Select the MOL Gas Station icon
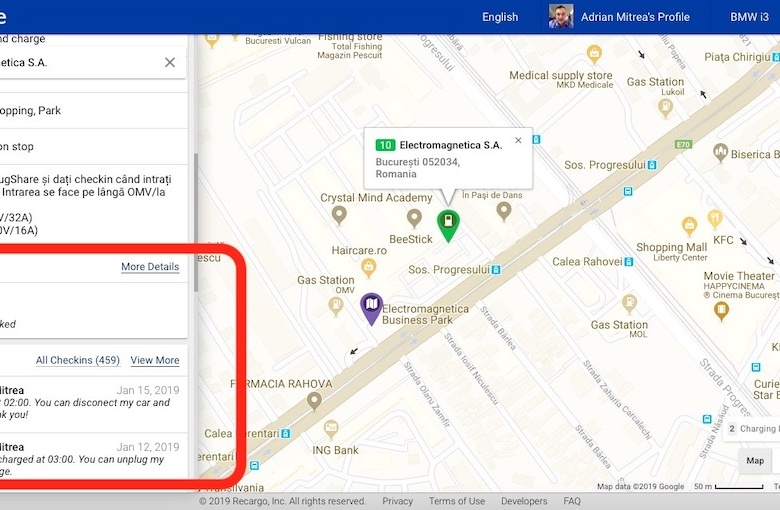This screenshot has width=780, height=510. coord(630,303)
